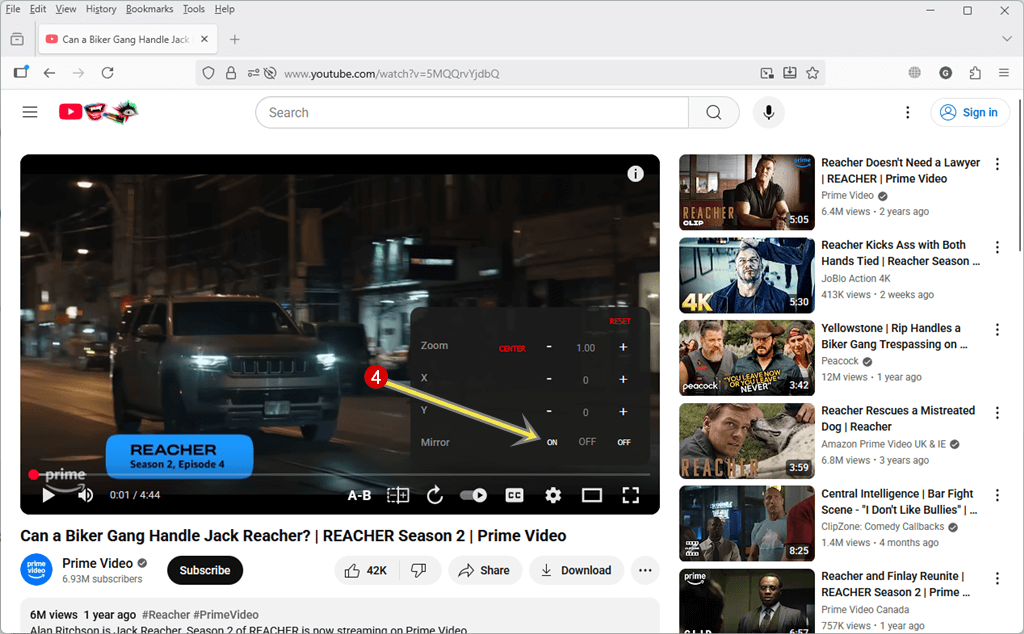This screenshot has height=634, width=1024.
Task: Download the video
Action: click(576, 570)
